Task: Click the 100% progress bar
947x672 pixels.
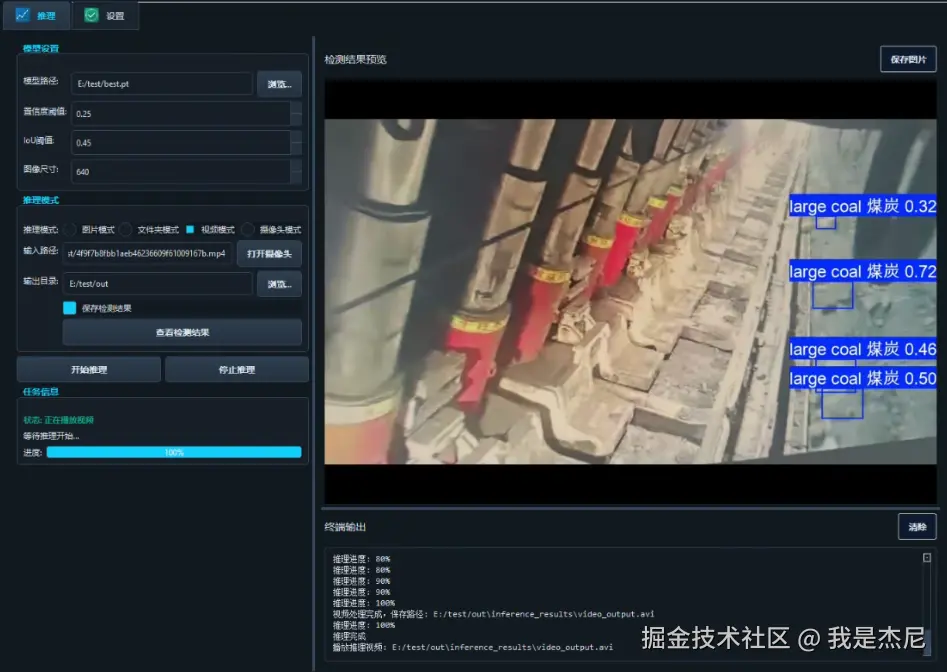Action: click(173, 451)
